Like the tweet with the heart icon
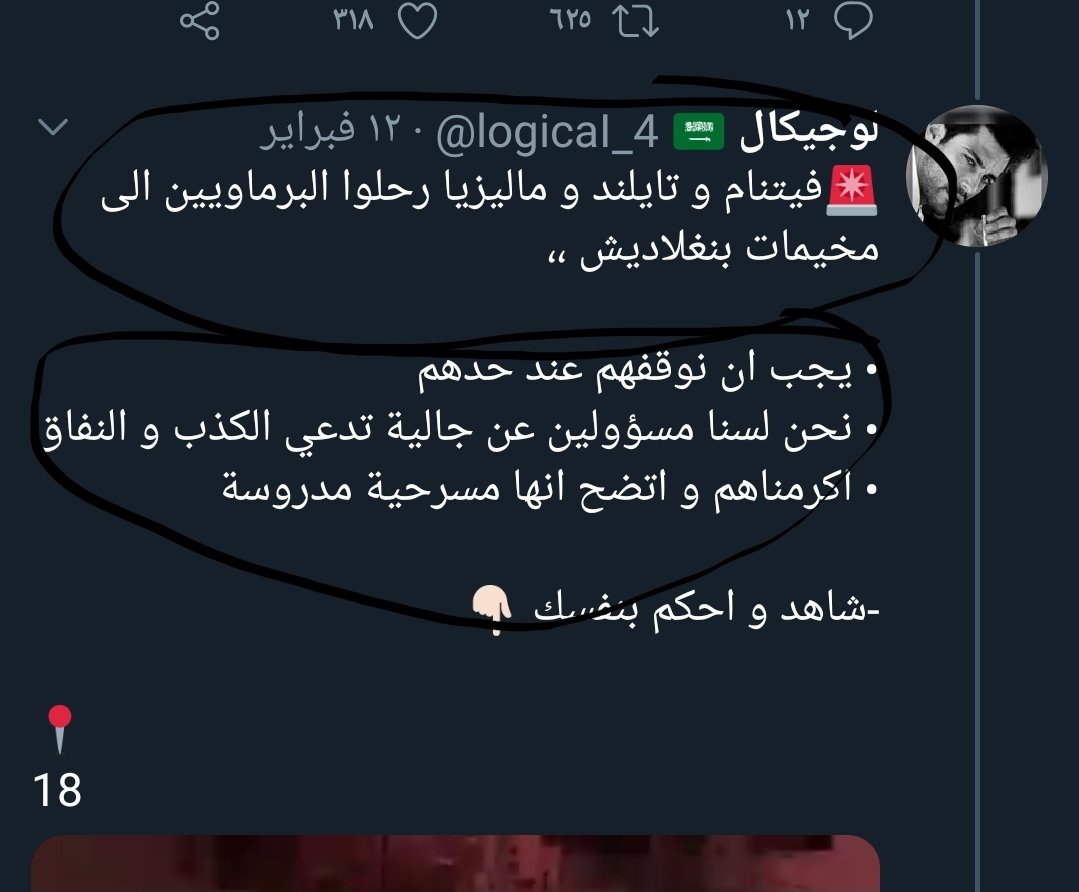 tap(418, 21)
